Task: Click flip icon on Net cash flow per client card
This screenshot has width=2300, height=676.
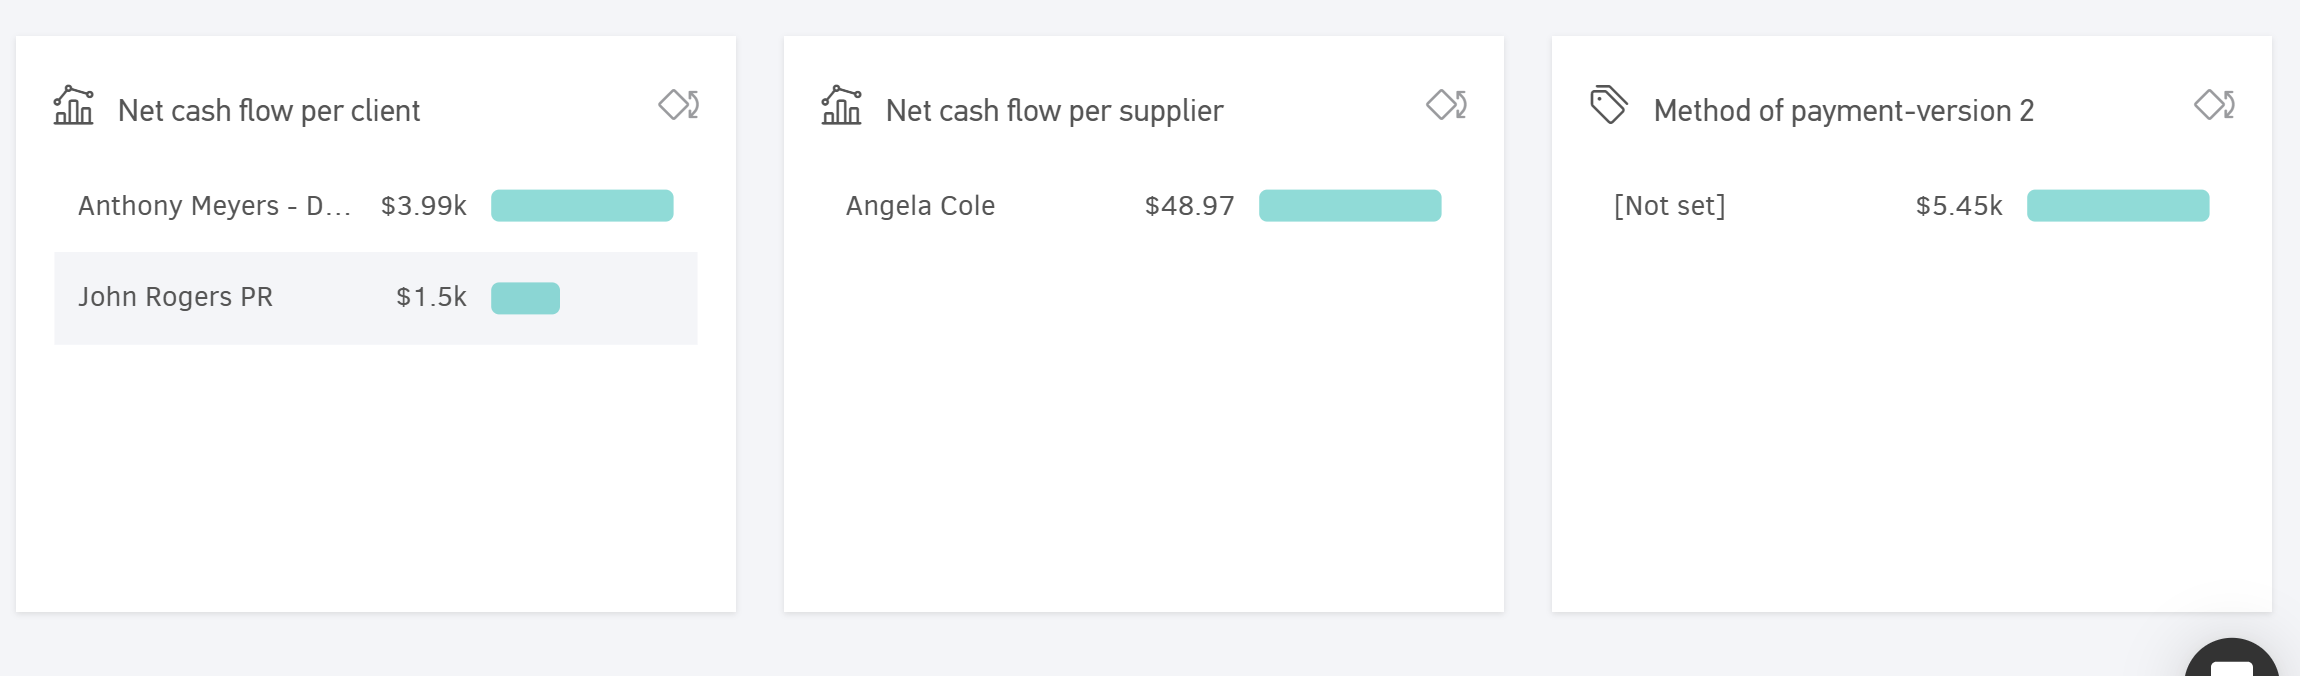Action: click(679, 105)
